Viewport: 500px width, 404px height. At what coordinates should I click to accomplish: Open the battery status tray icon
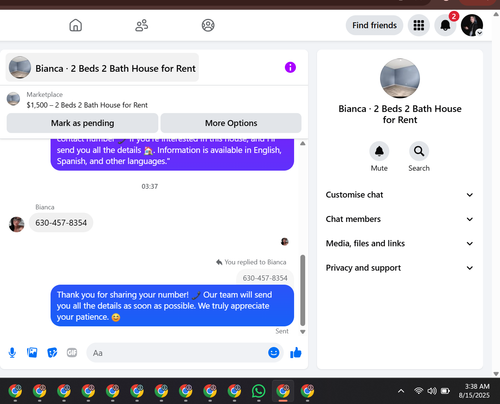[445, 390]
